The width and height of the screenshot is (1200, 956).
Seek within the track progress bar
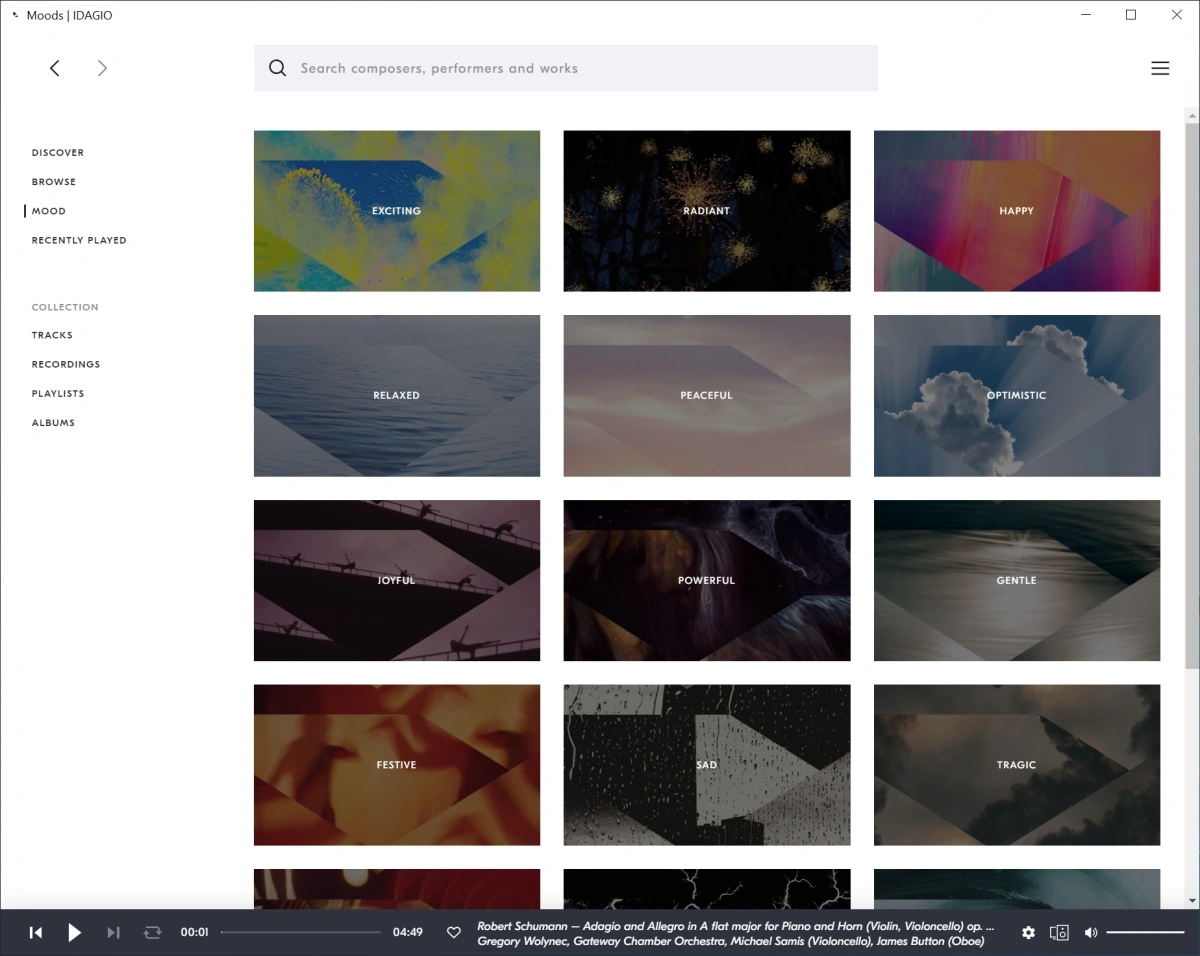pos(301,932)
